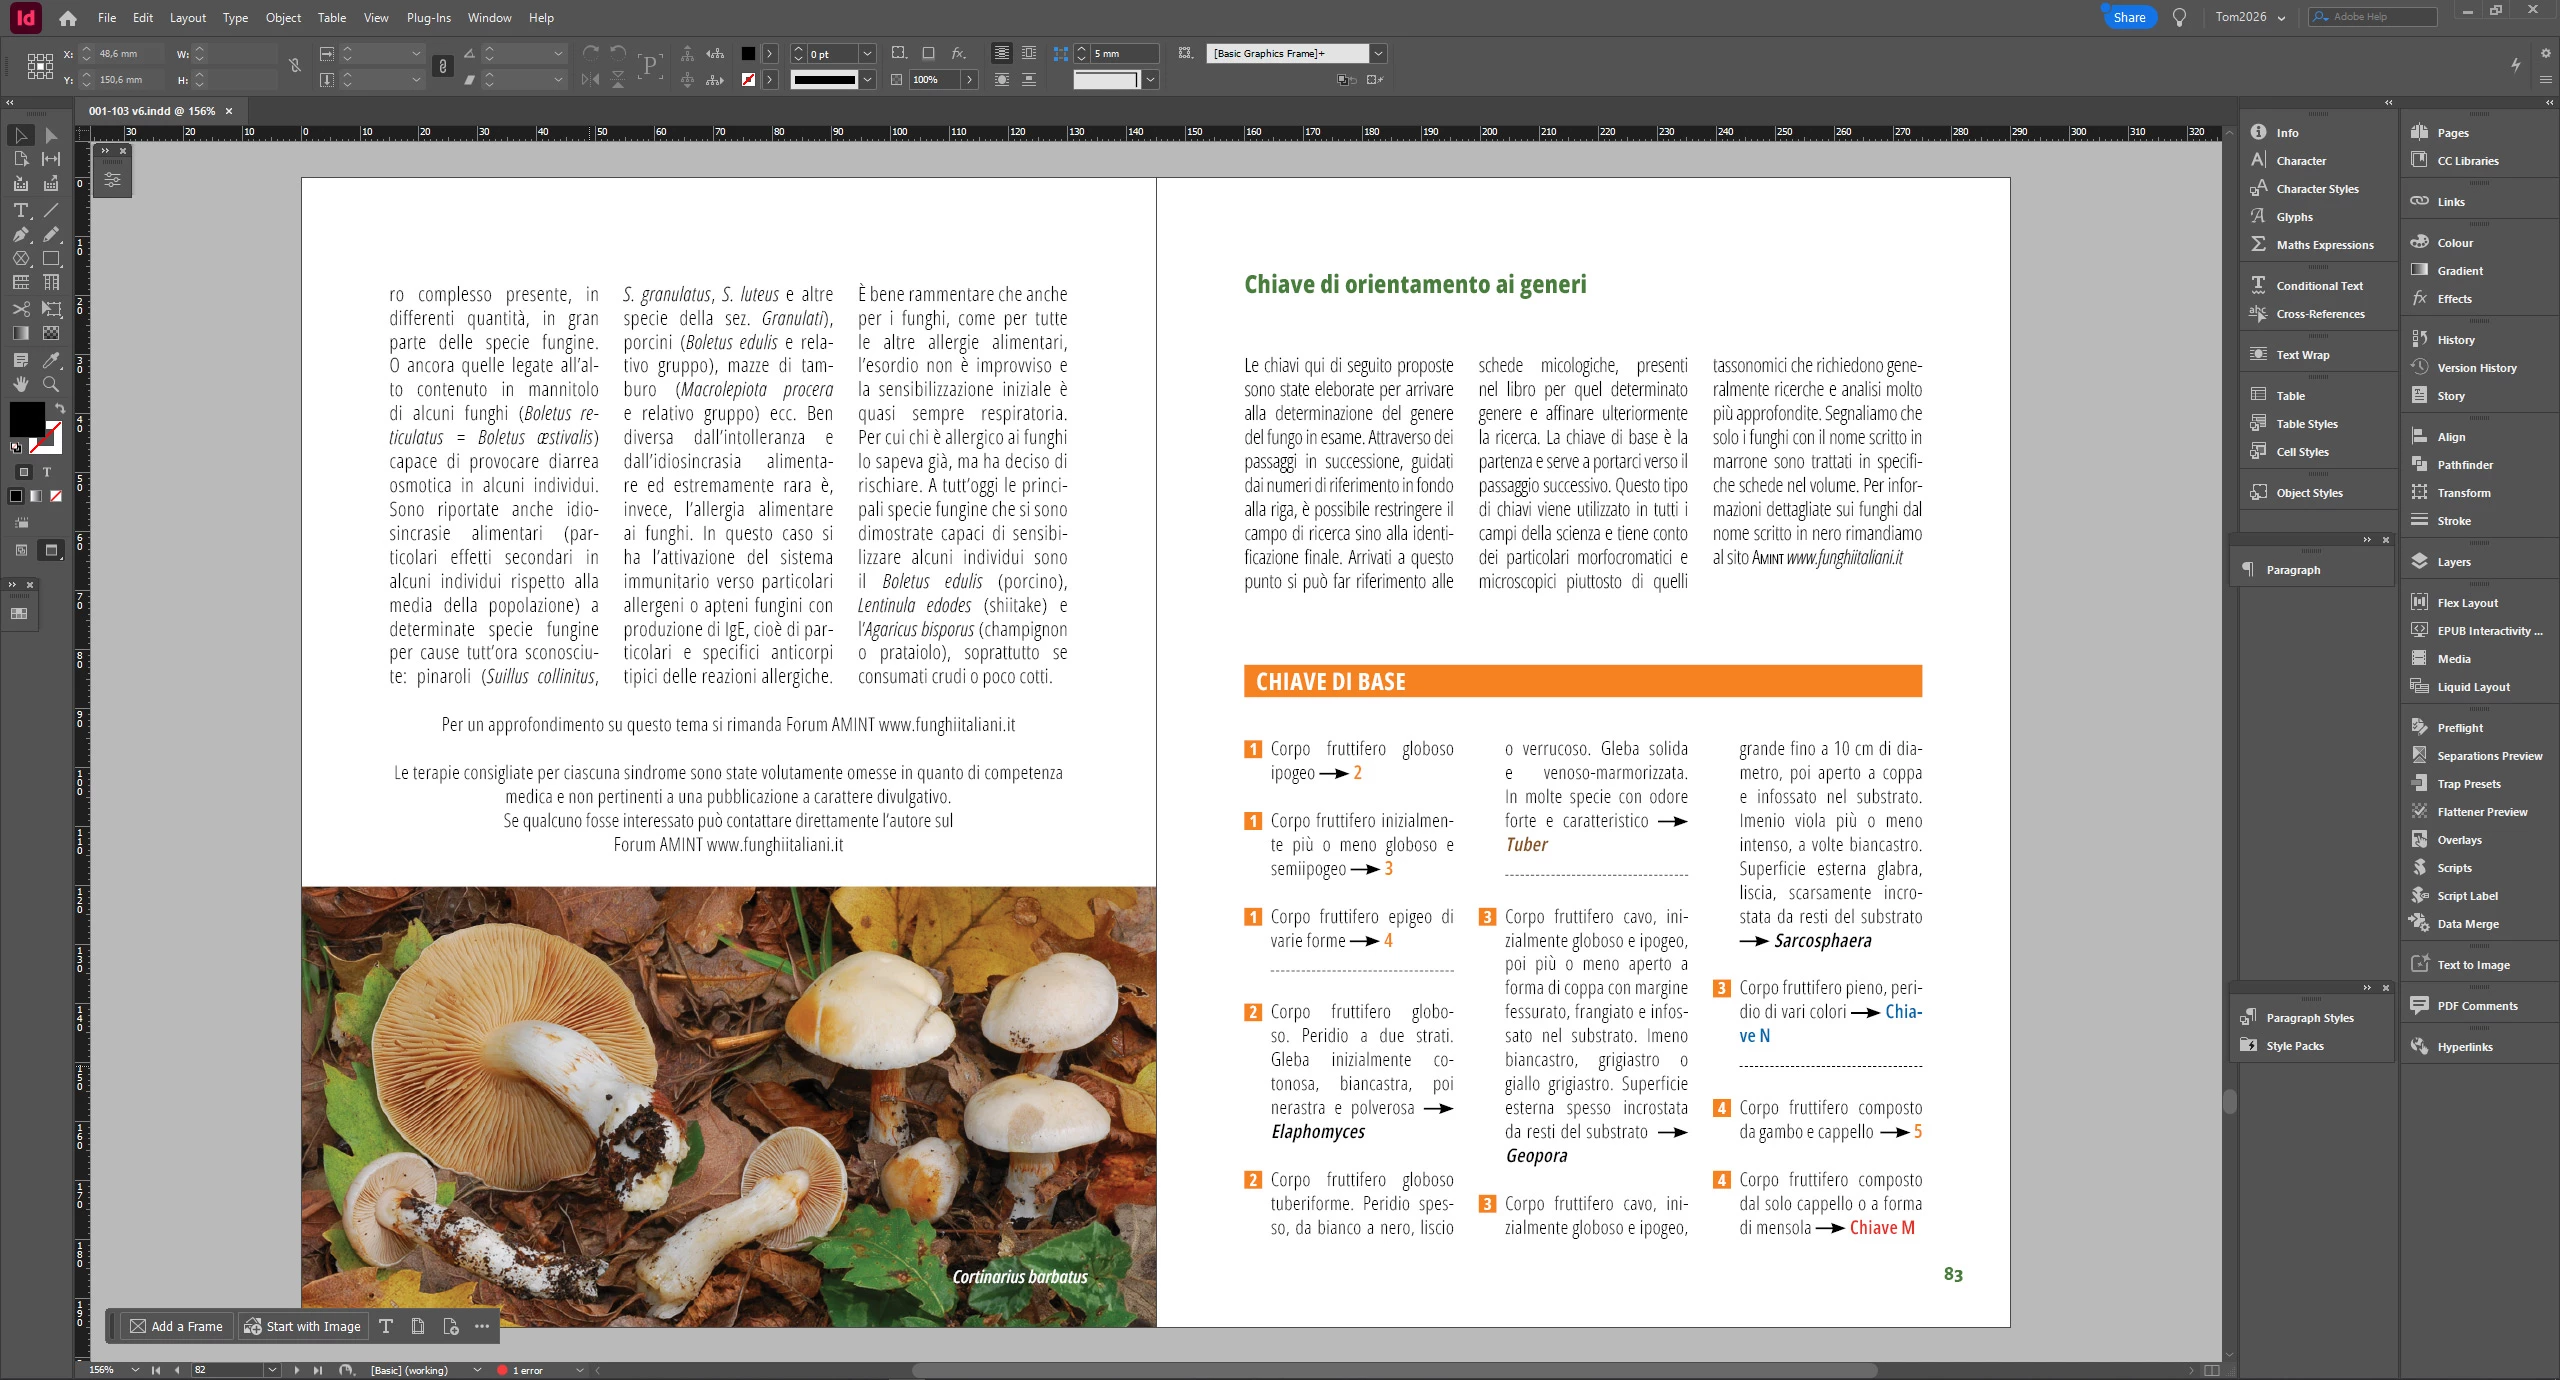Pick the Pen tool
The height and width of the screenshot is (1380, 2560).
click(20, 234)
